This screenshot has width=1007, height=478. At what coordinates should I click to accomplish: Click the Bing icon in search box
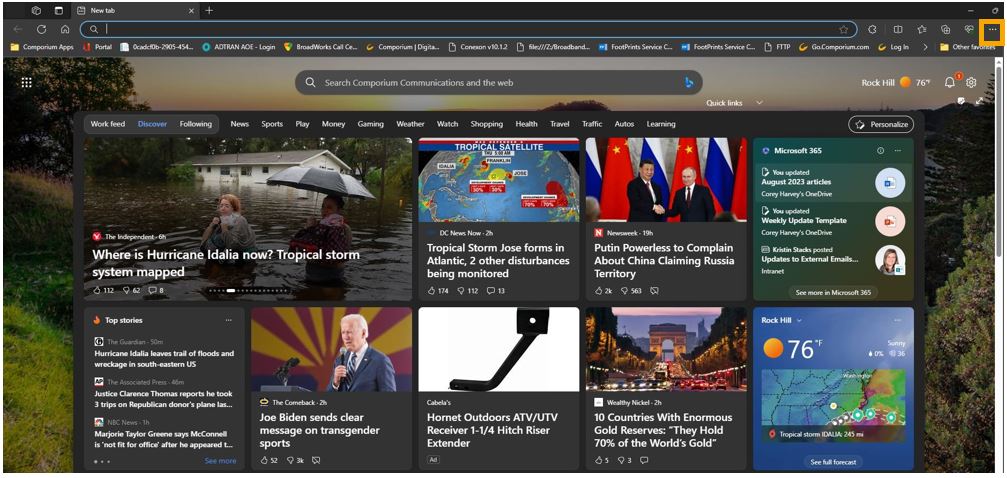pos(688,83)
